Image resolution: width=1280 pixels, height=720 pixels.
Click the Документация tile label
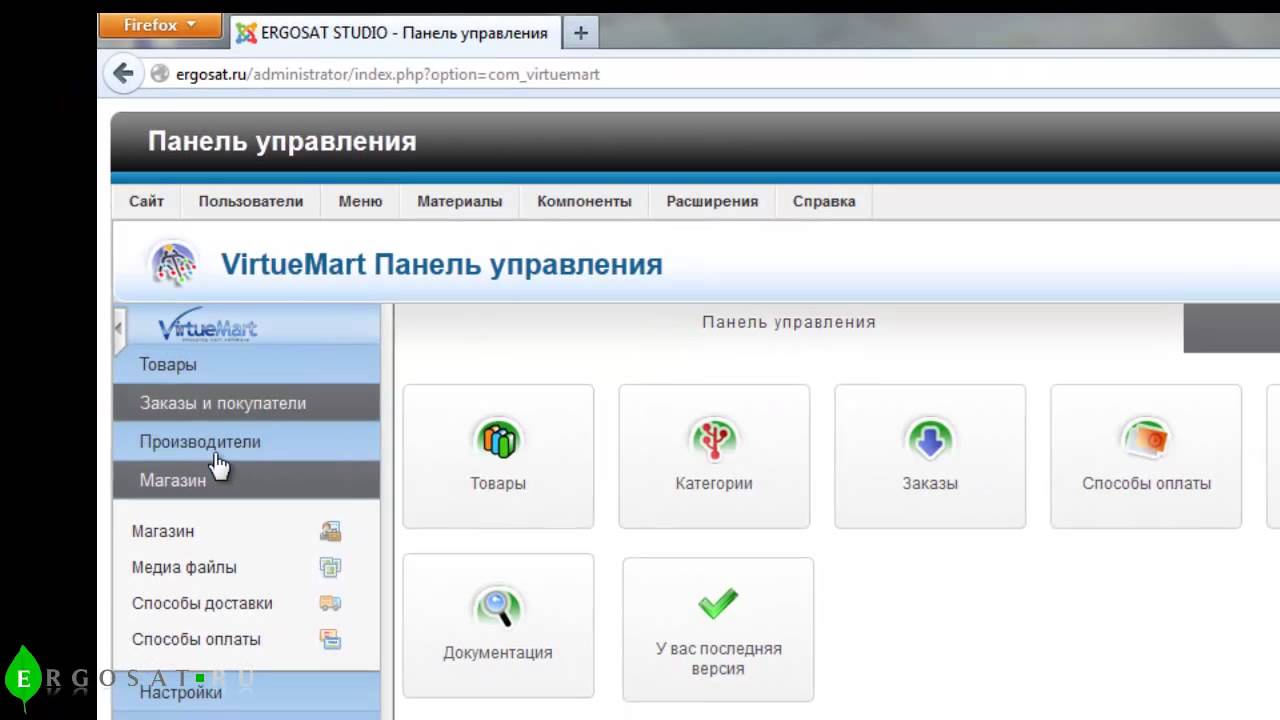pyautogui.click(x=498, y=652)
